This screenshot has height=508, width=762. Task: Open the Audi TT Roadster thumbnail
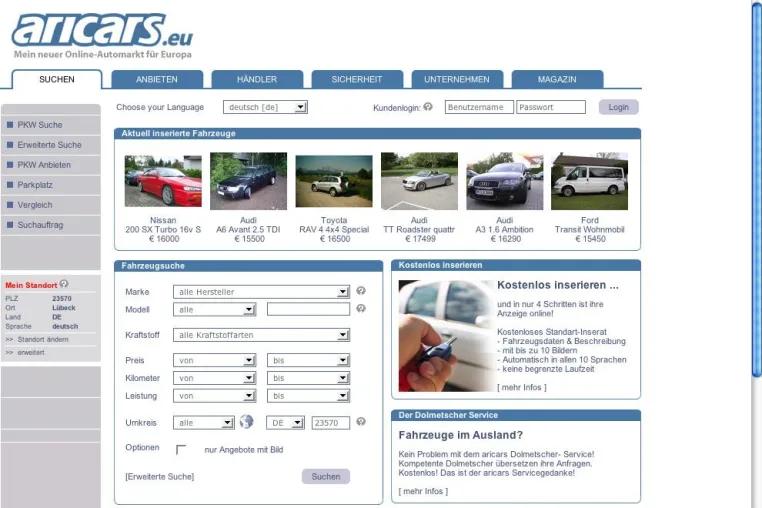point(419,181)
